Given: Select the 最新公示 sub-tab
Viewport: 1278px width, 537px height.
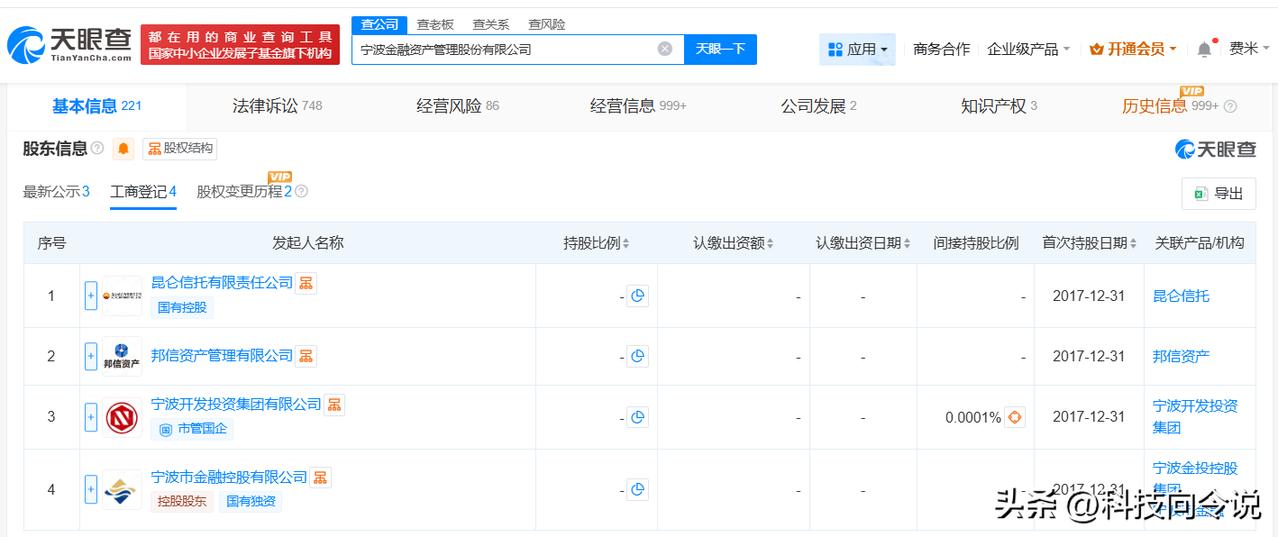Looking at the screenshot, I should coord(56,191).
